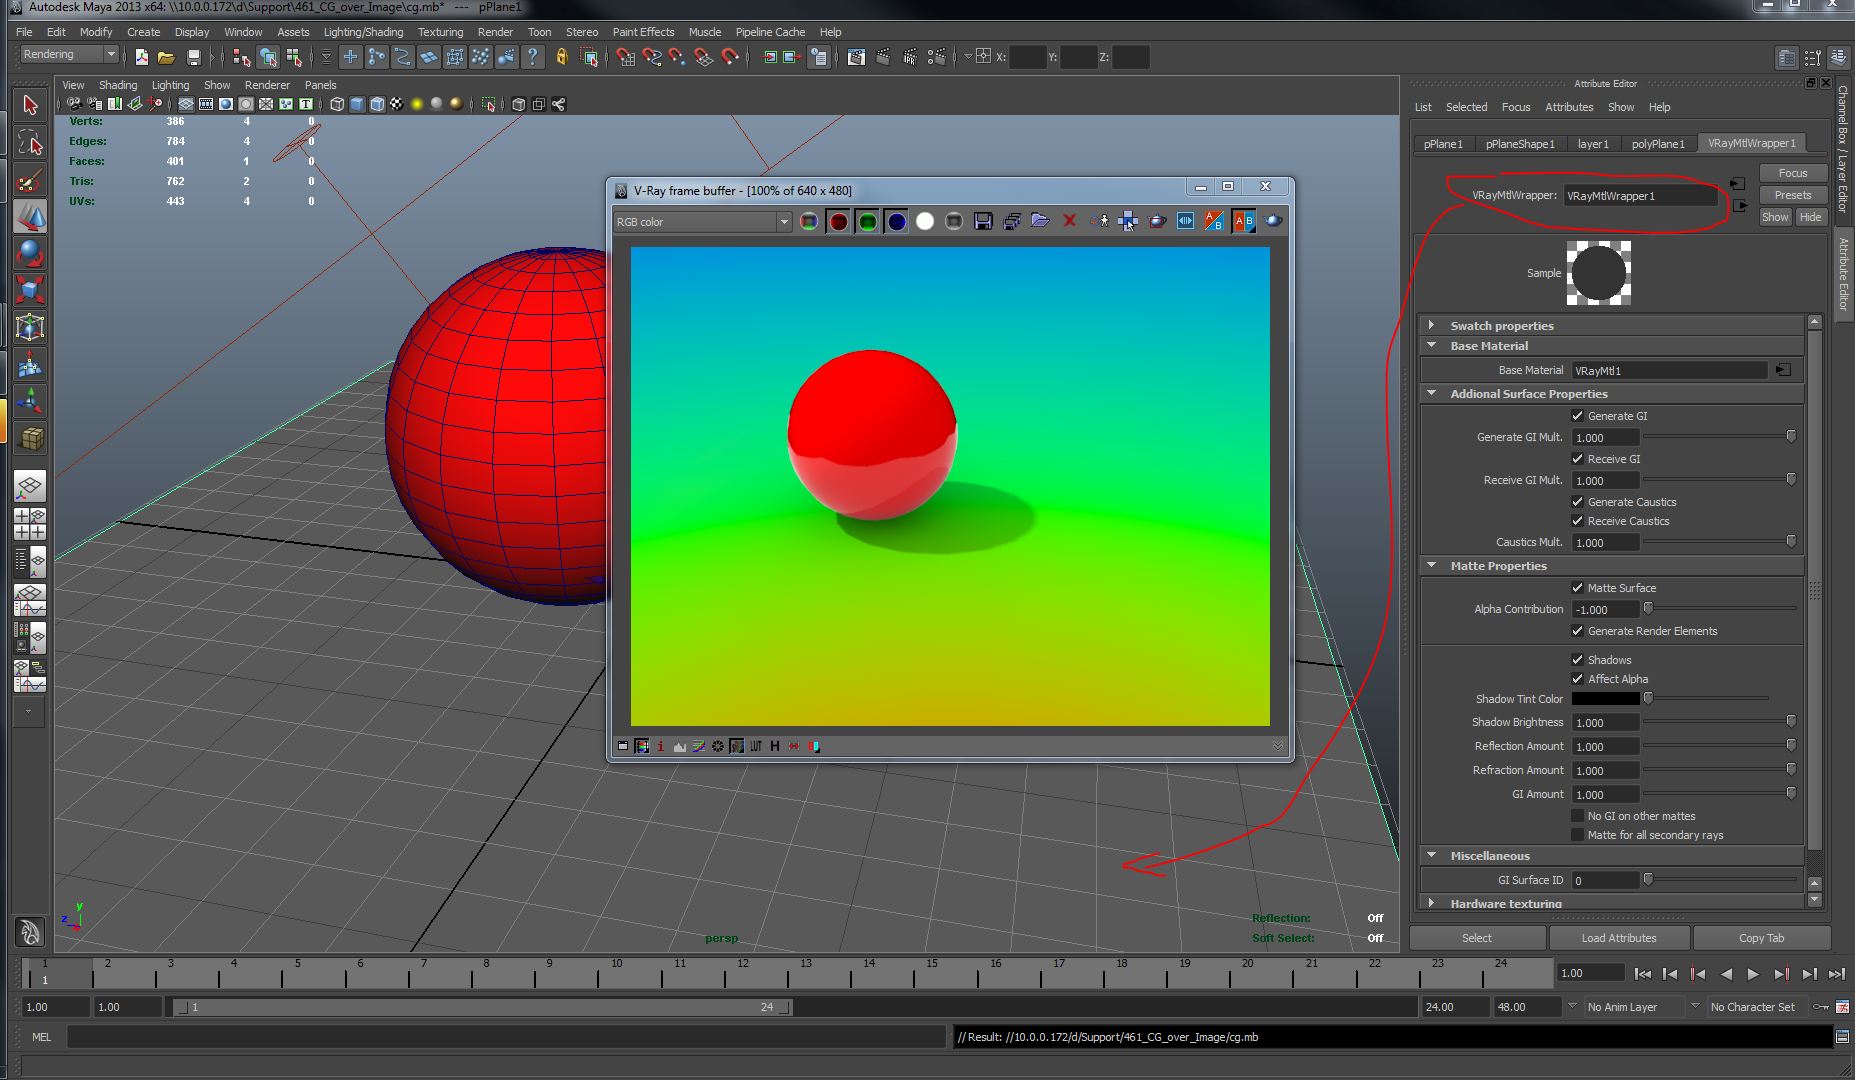Viewport: 1855px width, 1080px height.
Task: Switch to the polyPlane1 tab
Action: coord(1657,144)
